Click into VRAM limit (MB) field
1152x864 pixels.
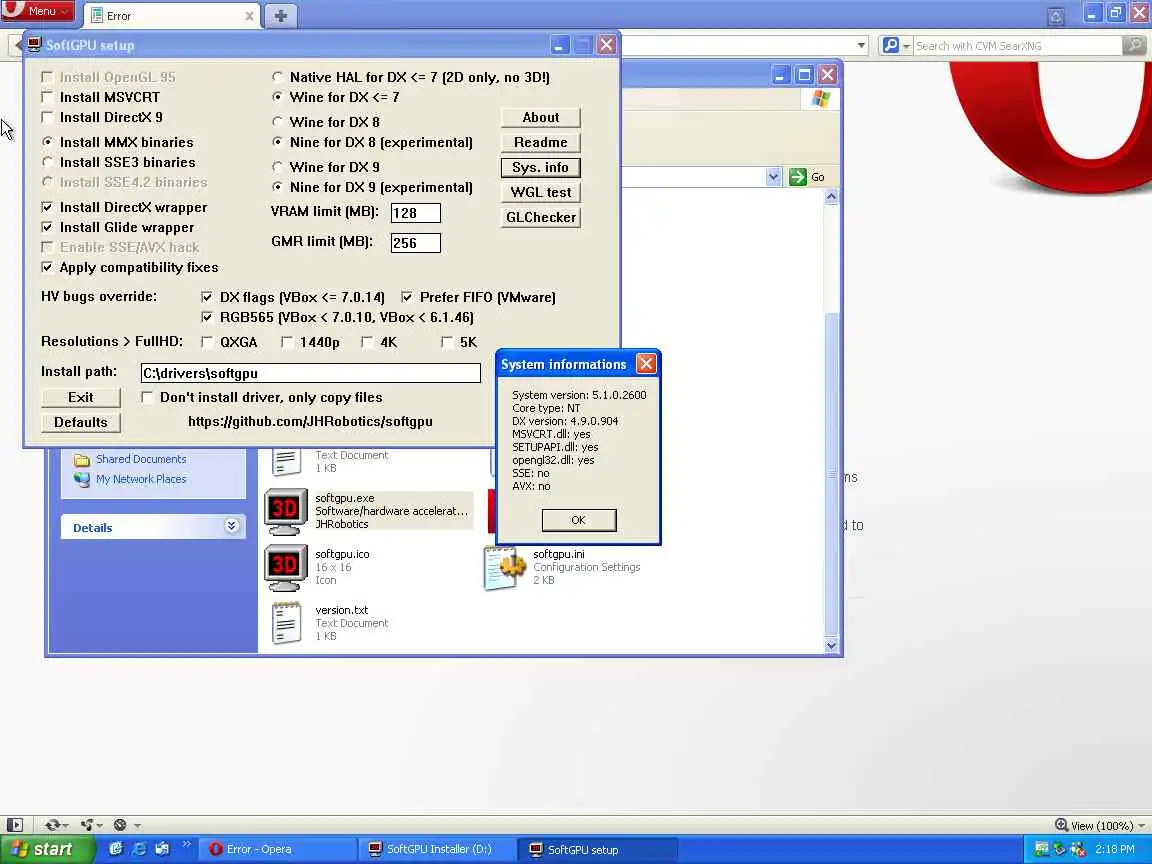[x=416, y=213]
